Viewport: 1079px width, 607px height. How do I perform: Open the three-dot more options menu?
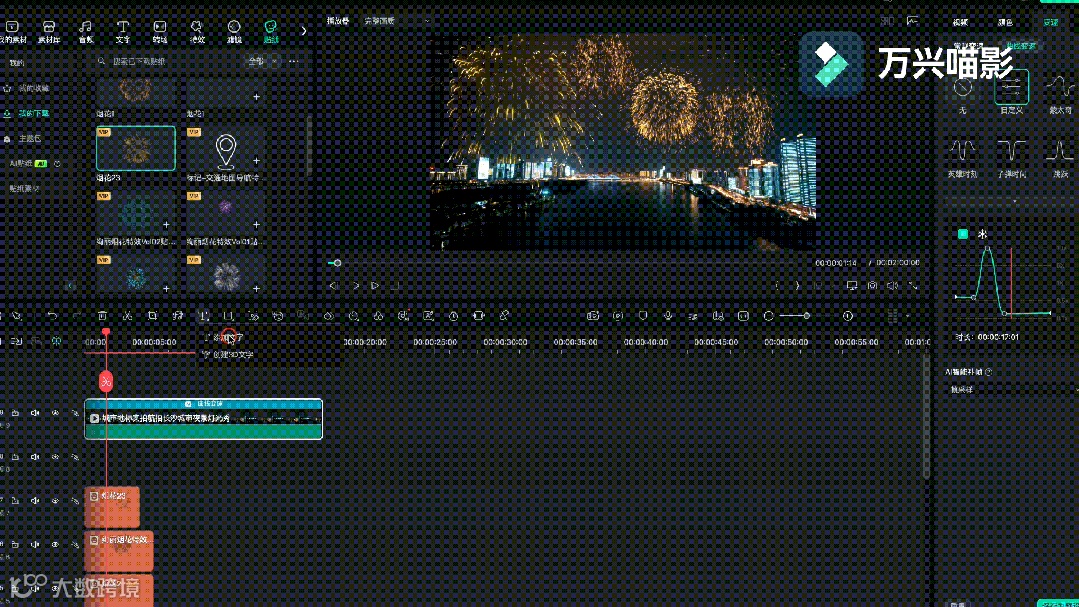click(x=294, y=61)
